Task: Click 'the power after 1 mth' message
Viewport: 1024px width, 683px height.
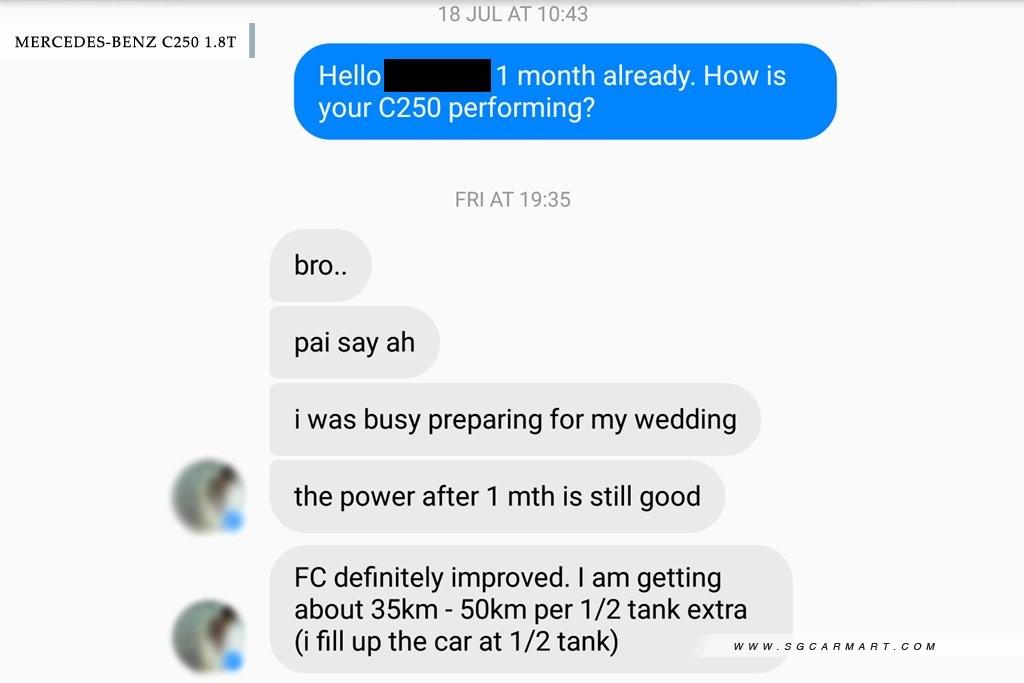Action: 497,497
